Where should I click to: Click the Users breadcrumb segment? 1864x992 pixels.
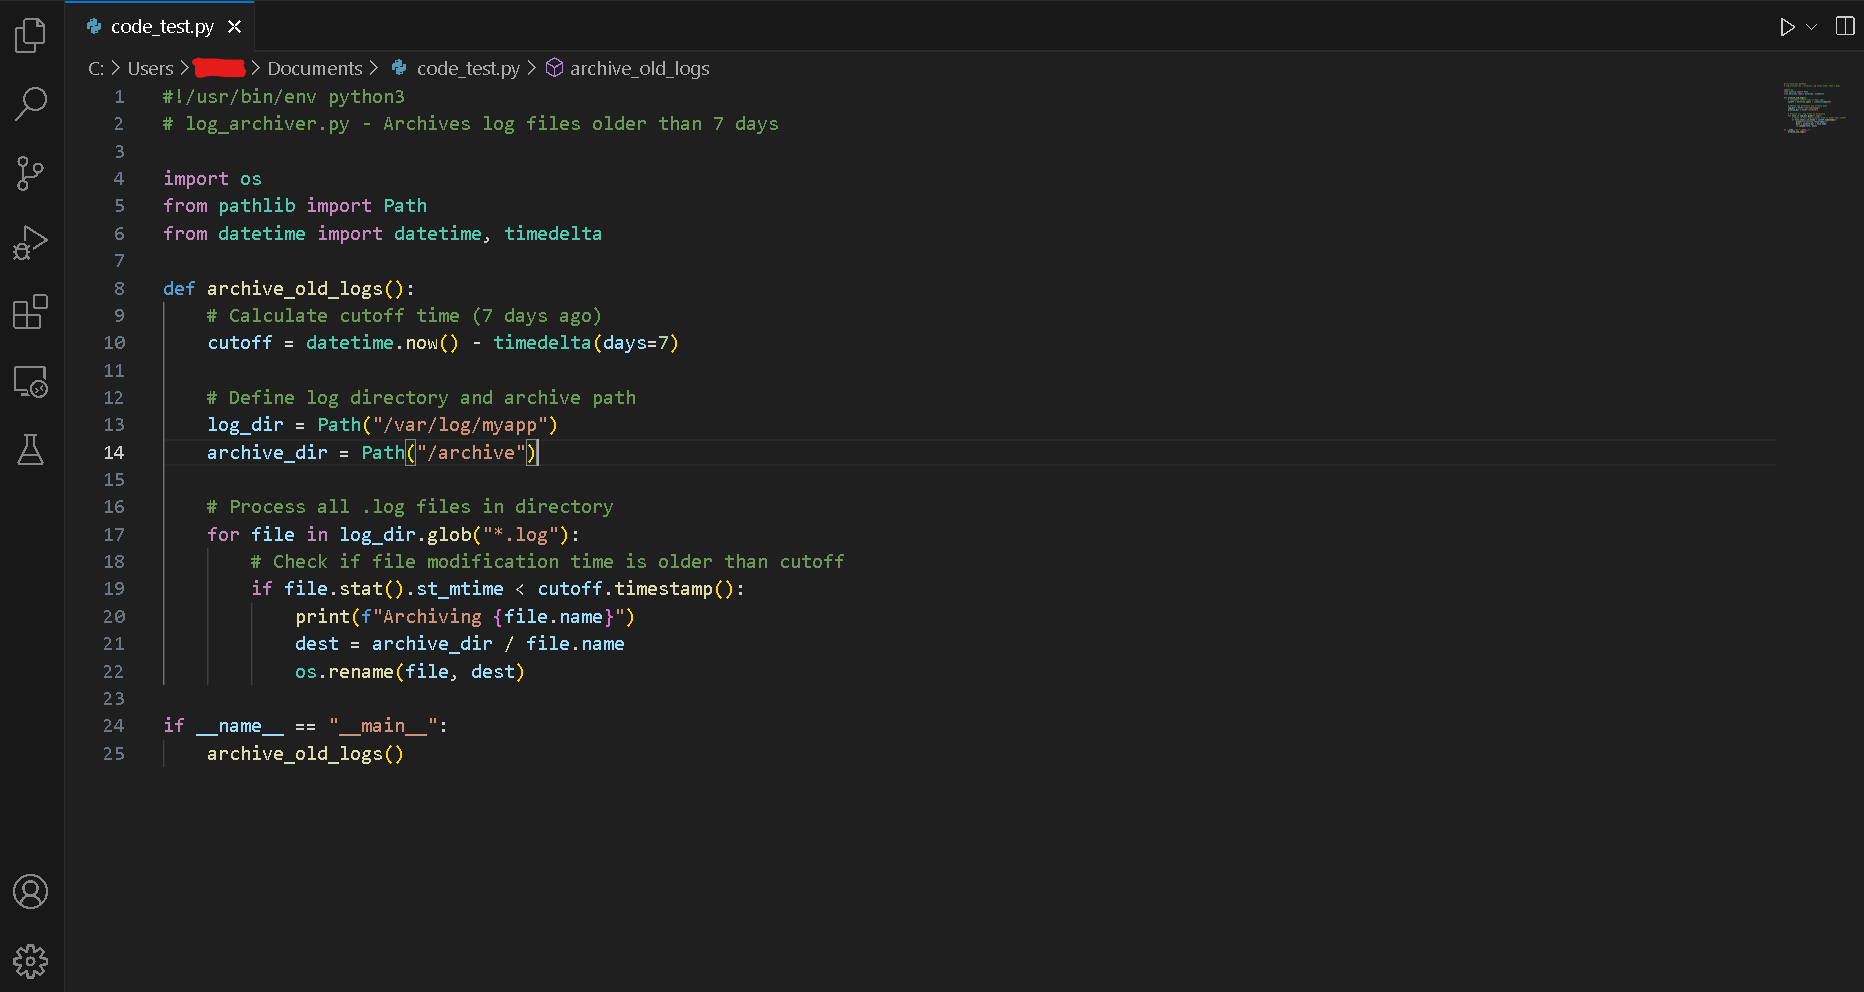coord(150,68)
